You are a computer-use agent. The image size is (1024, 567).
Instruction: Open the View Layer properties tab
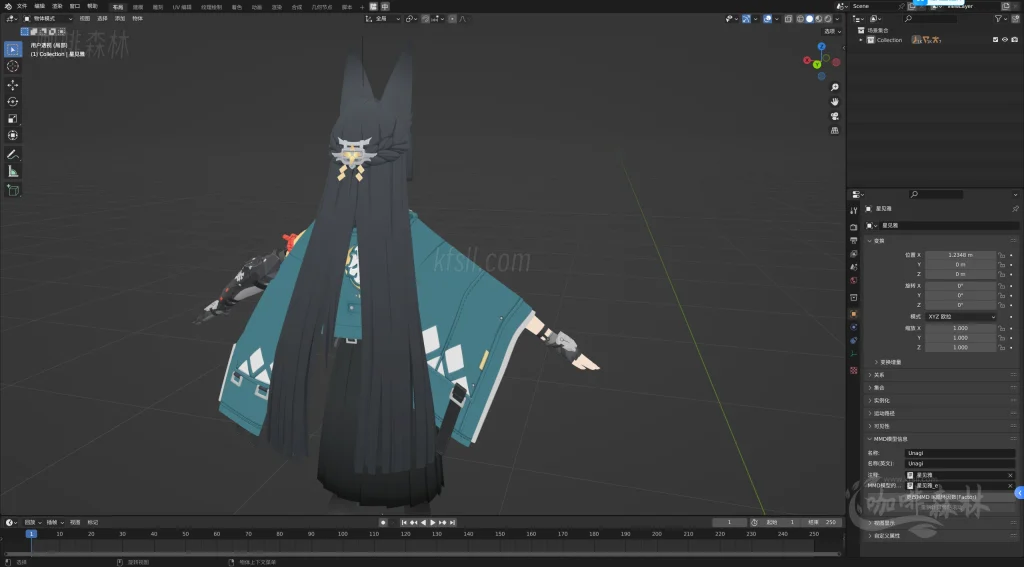pyautogui.click(x=854, y=253)
